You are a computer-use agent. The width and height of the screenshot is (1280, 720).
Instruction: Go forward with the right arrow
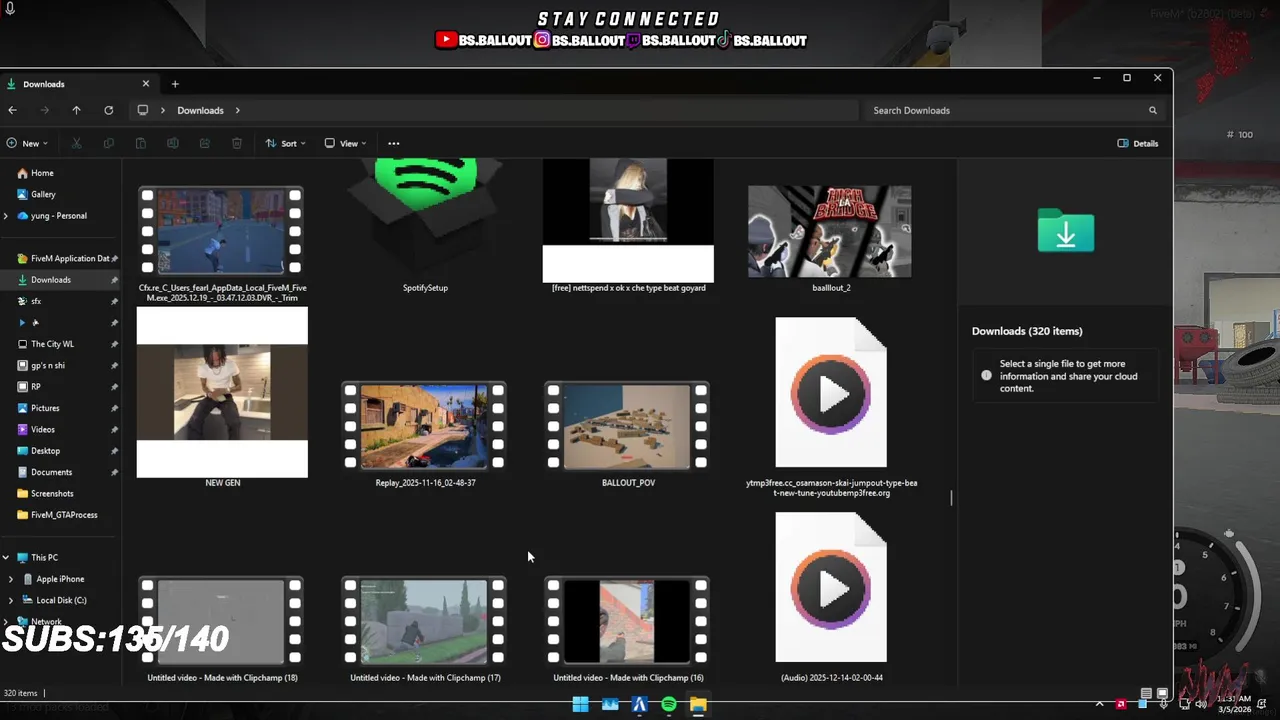coord(44,110)
